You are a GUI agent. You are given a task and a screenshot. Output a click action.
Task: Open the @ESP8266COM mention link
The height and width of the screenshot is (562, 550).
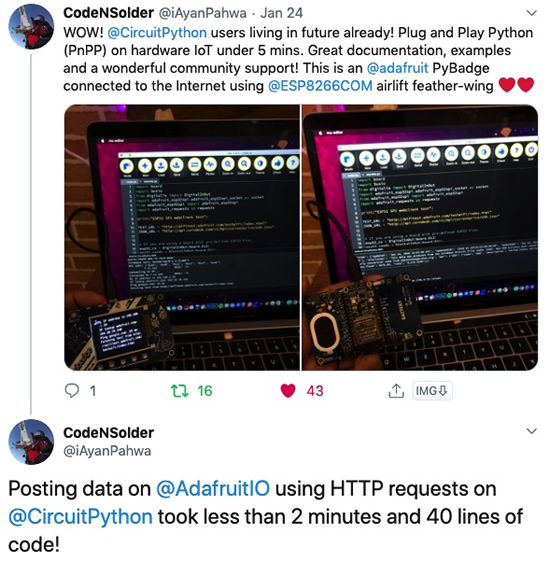[320, 86]
